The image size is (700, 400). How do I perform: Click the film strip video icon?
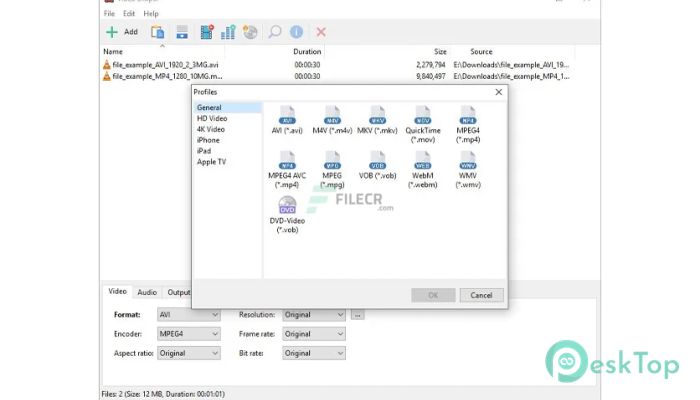(207, 32)
